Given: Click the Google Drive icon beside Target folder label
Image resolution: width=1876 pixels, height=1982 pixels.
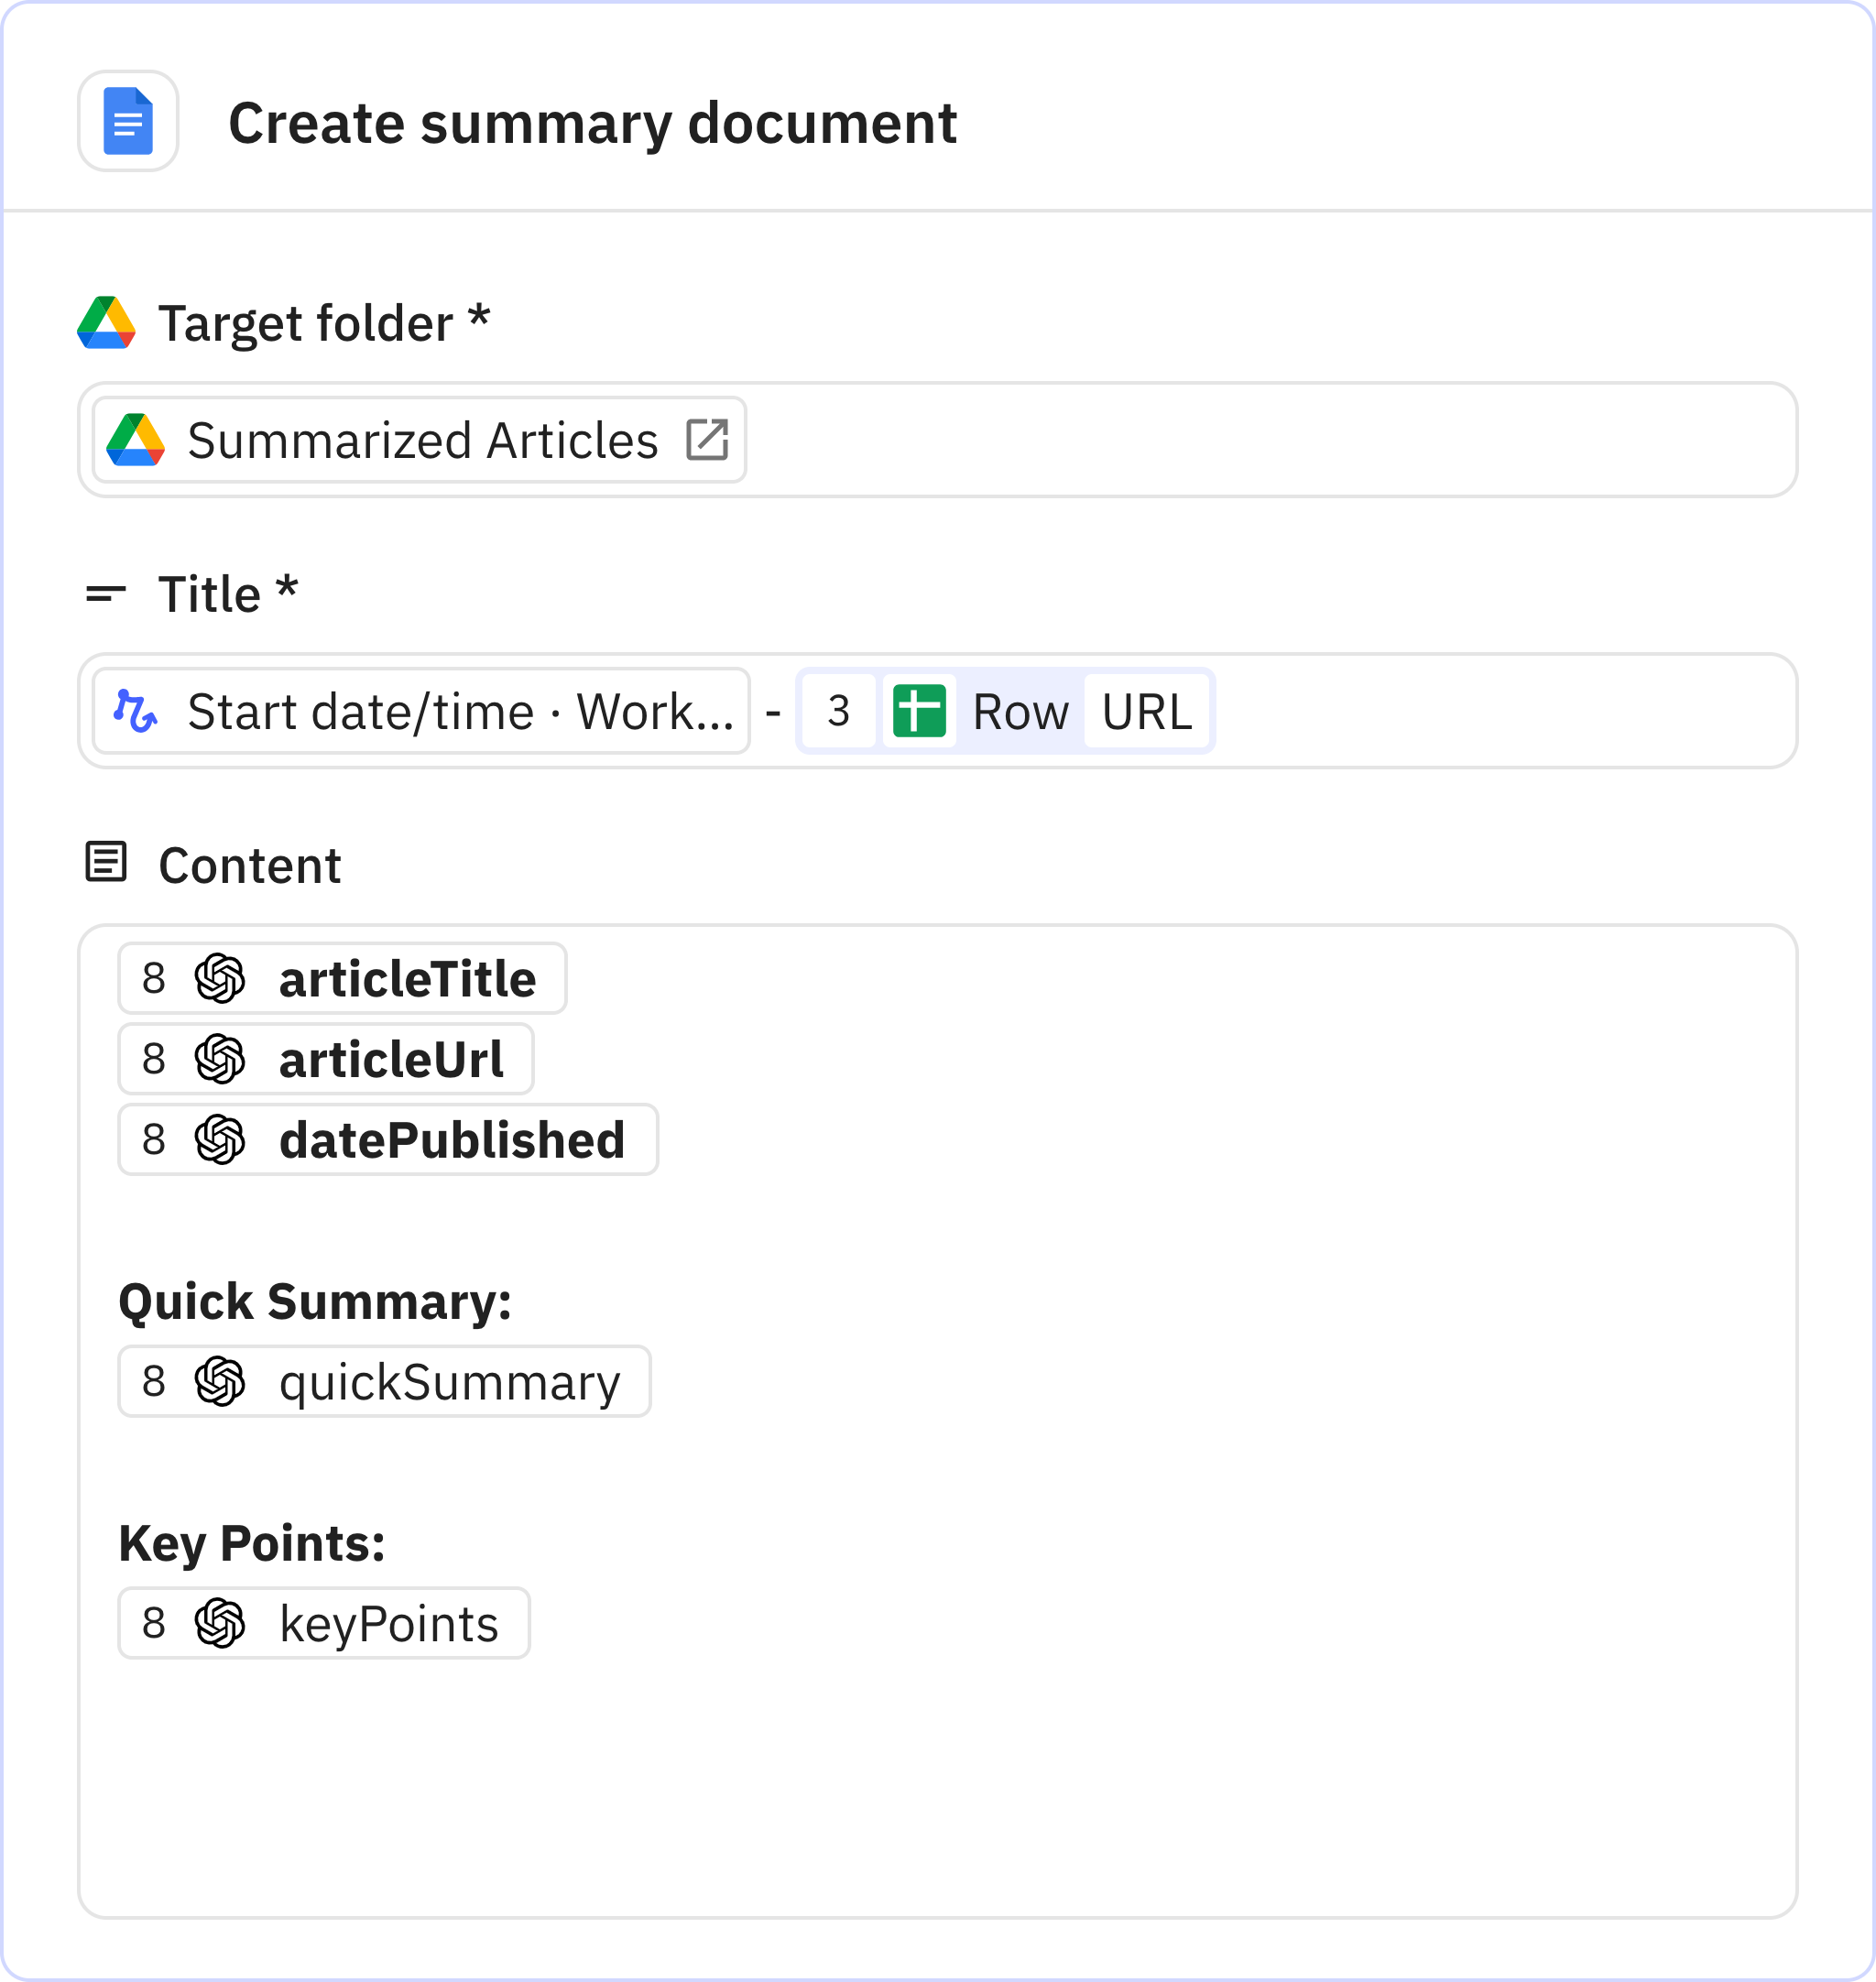Looking at the screenshot, I should [x=106, y=322].
